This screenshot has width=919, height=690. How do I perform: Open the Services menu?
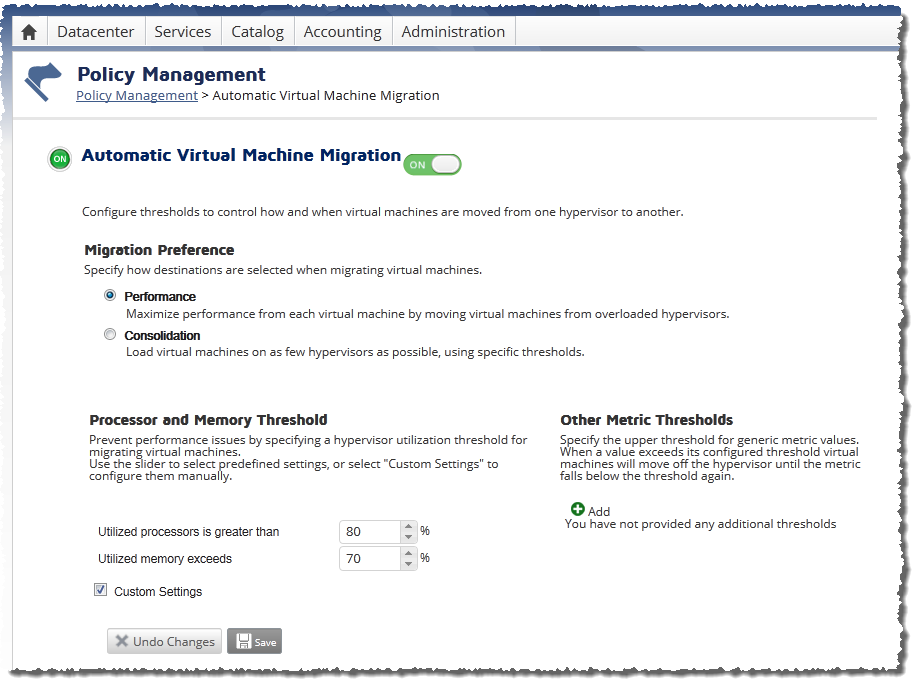[x=183, y=32]
